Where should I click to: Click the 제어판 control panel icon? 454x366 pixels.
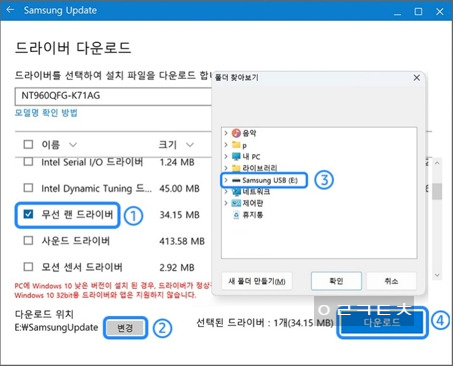[x=236, y=203]
